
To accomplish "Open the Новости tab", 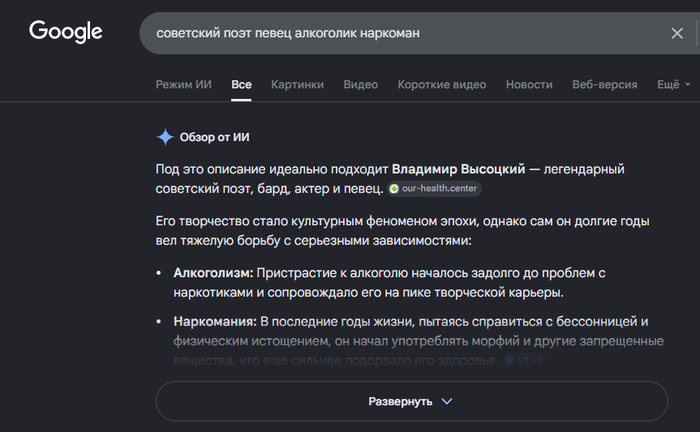I will pyautogui.click(x=529, y=84).
